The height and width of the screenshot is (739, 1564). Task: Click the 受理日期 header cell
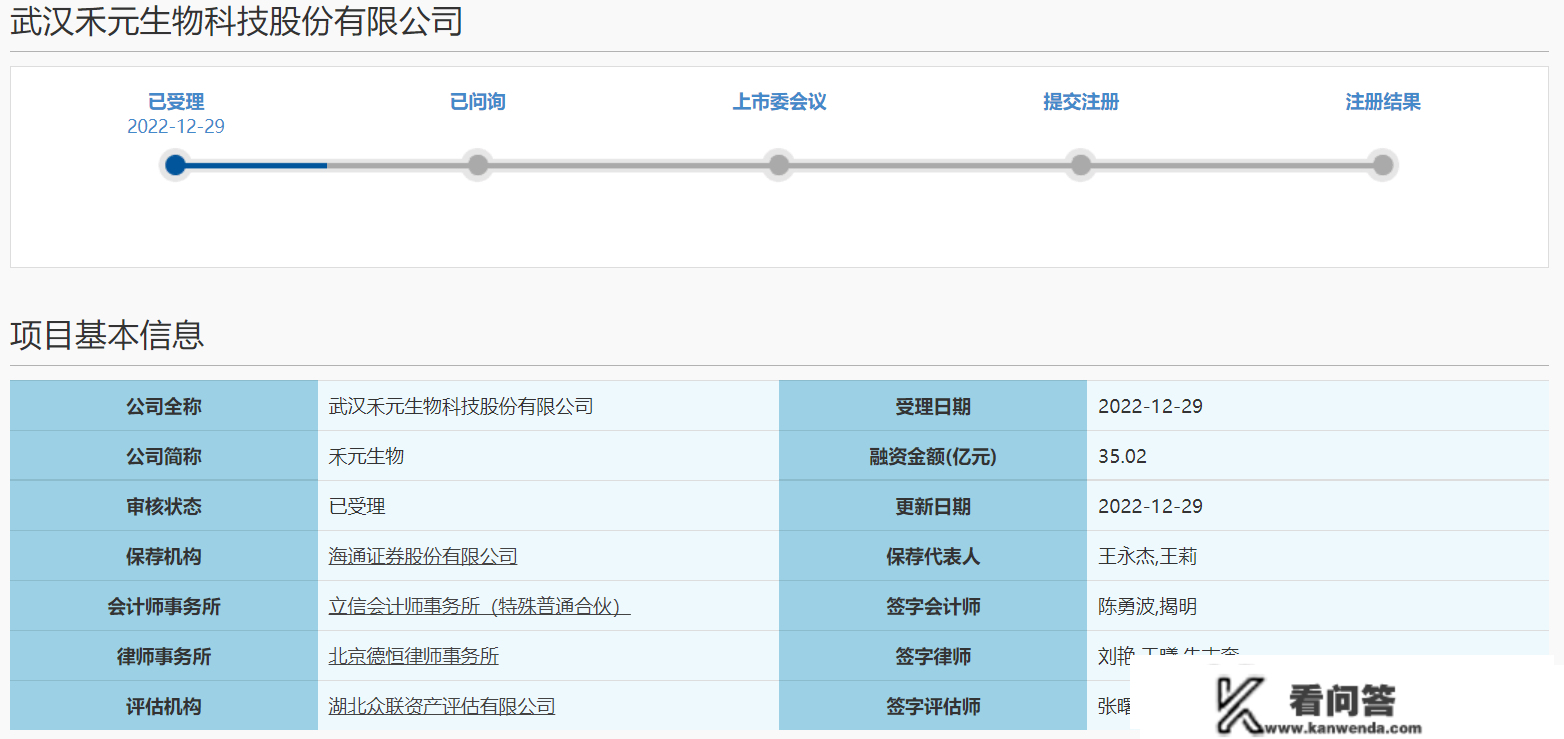pyautogui.click(x=933, y=406)
